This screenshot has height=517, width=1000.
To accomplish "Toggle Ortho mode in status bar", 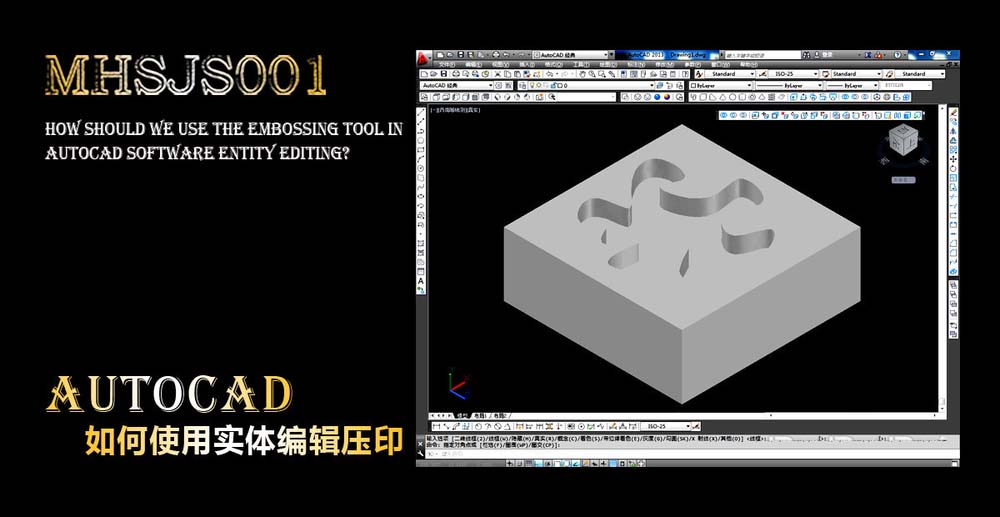I will (x=538, y=463).
